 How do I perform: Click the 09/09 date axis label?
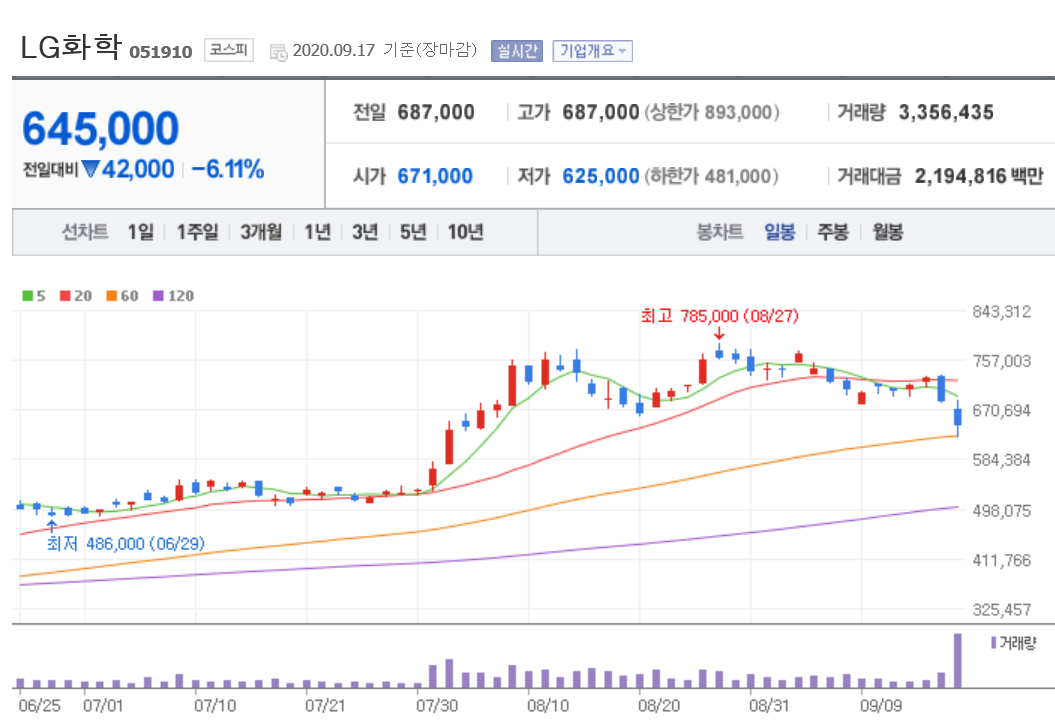coord(881,706)
